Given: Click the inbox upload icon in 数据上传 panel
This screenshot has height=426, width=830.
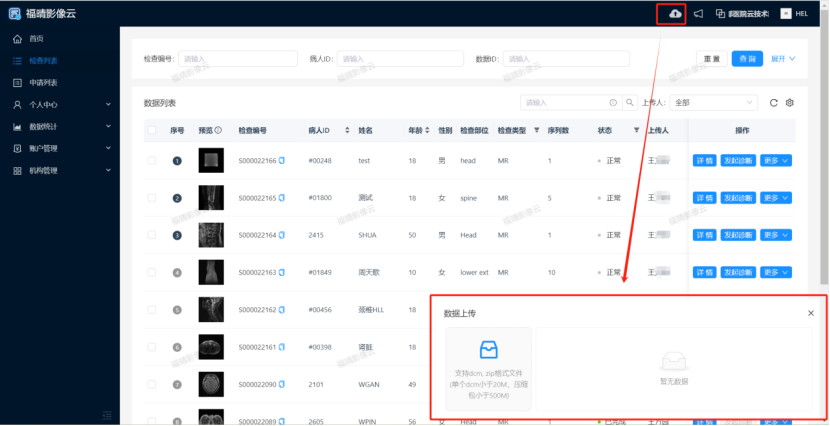Looking at the screenshot, I should coord(488,350).
